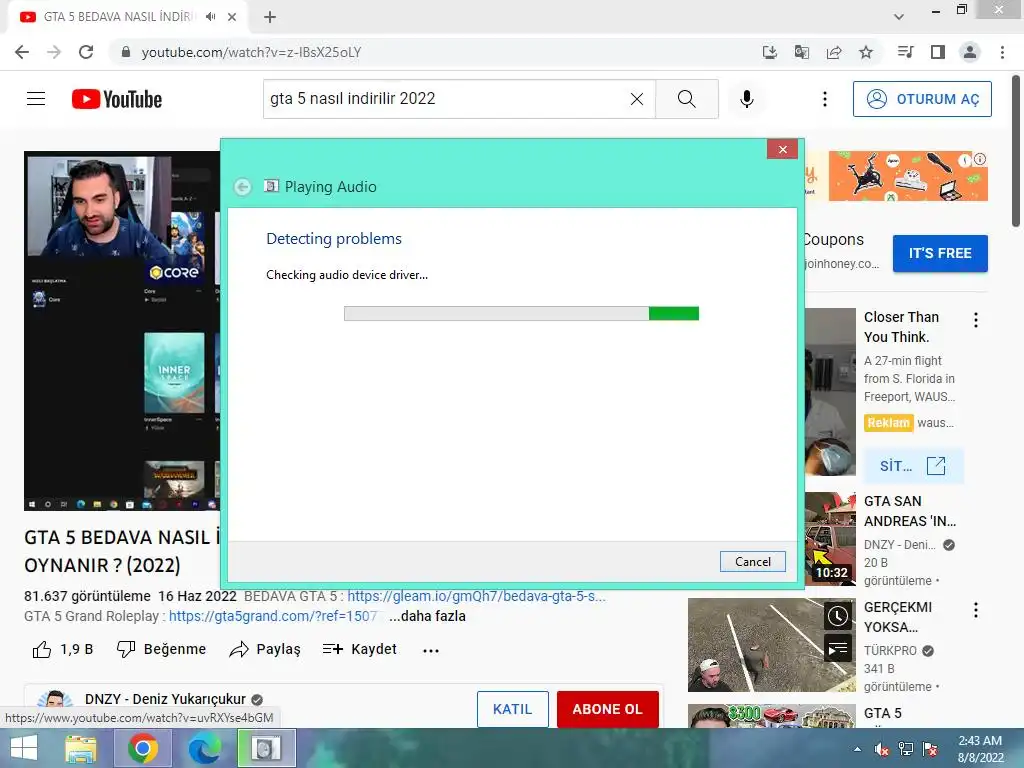Click the page vertical scrollbar
Viewport: 1024px width, 768px height.
tap(1016, 152)
